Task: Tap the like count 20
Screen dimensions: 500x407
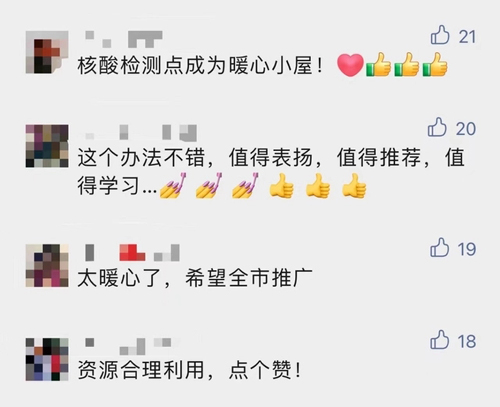Action: point(466,129)
